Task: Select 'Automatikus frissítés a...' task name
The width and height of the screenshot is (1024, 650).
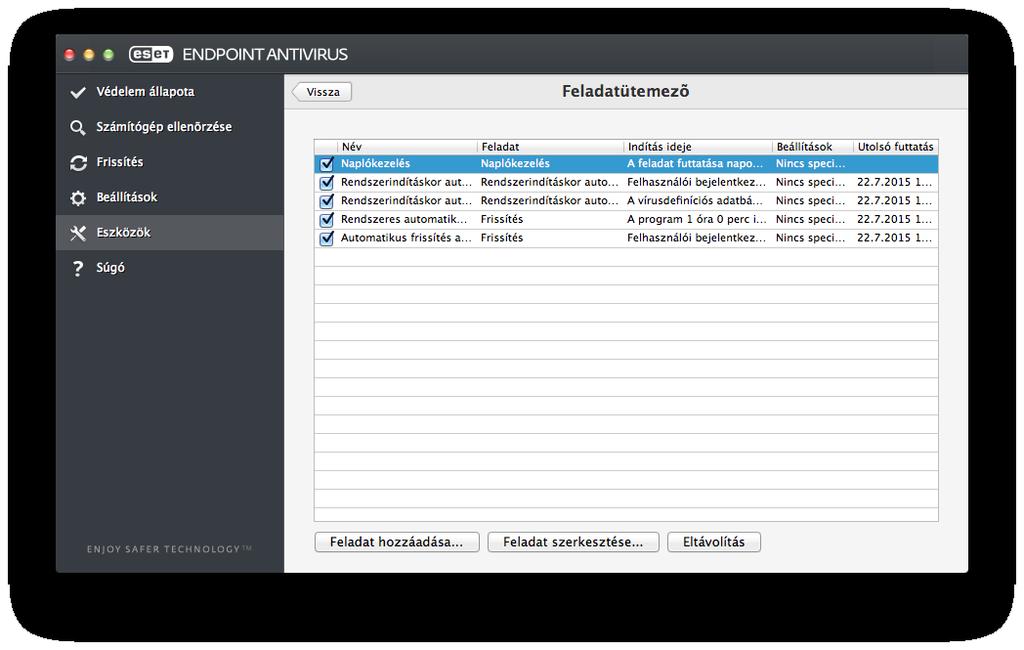Action: click(x=406, y=238)
